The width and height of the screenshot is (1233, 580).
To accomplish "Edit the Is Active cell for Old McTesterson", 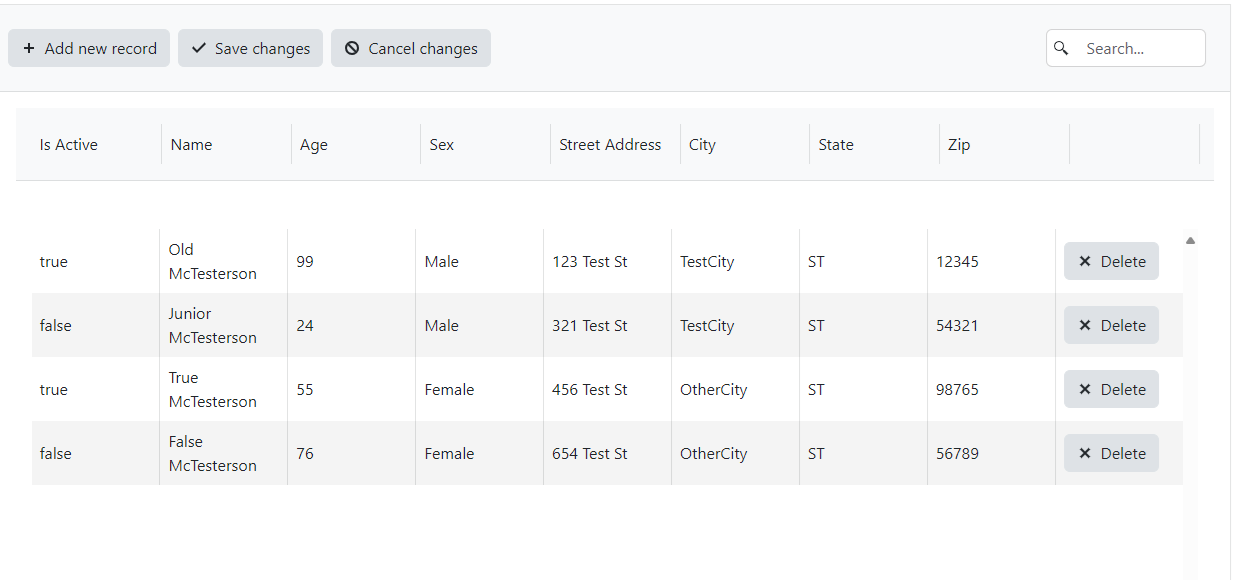I will (x=54, y=261).
